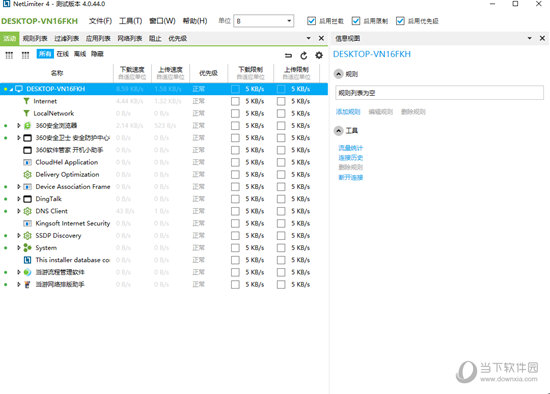Select the hidden filter button
The image size is (550, 394).
click(97, 54)
